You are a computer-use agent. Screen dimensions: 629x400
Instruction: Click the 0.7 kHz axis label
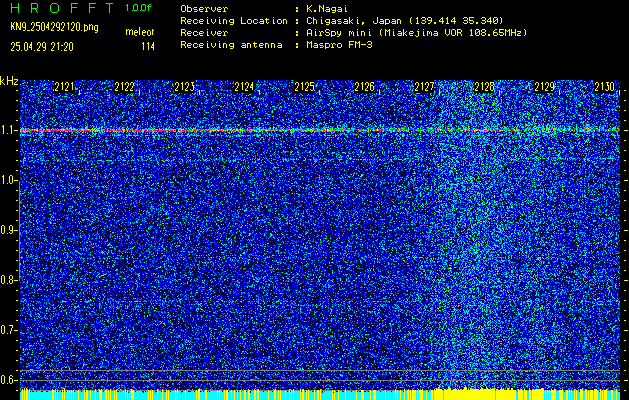coord(8,330)
